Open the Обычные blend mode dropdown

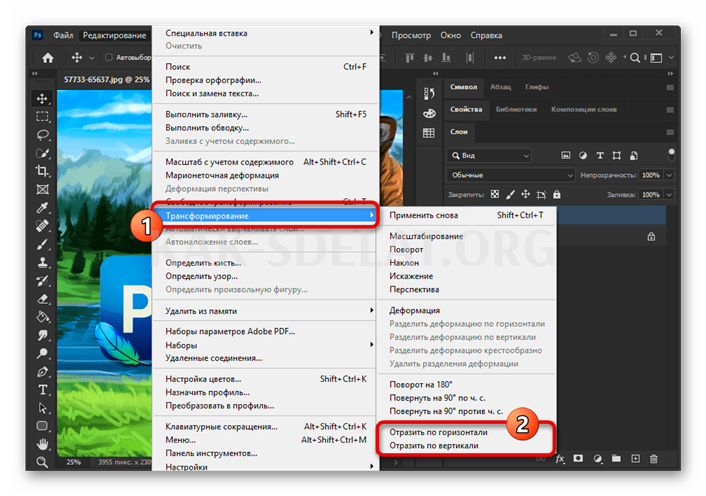pos(511,175)
